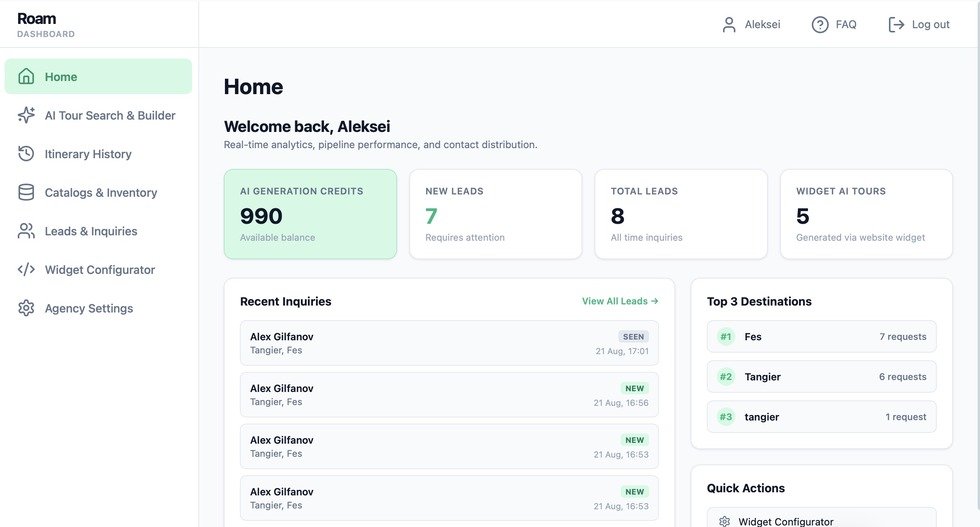The height and width of the screenshot is (527, 980).
Task: Click the Itinerary History clock icon
Action: (26, 154)
